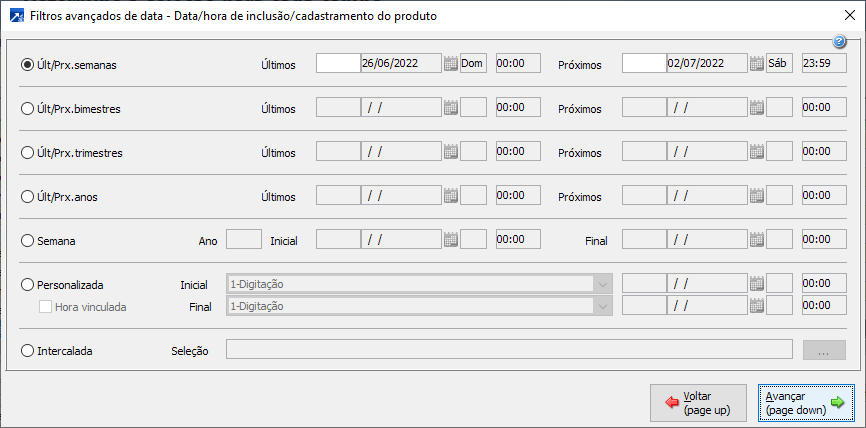866x428 pixels.
Task: Click calendar icon for Personalizada Inicial date
Action: [x=757, y=284]
